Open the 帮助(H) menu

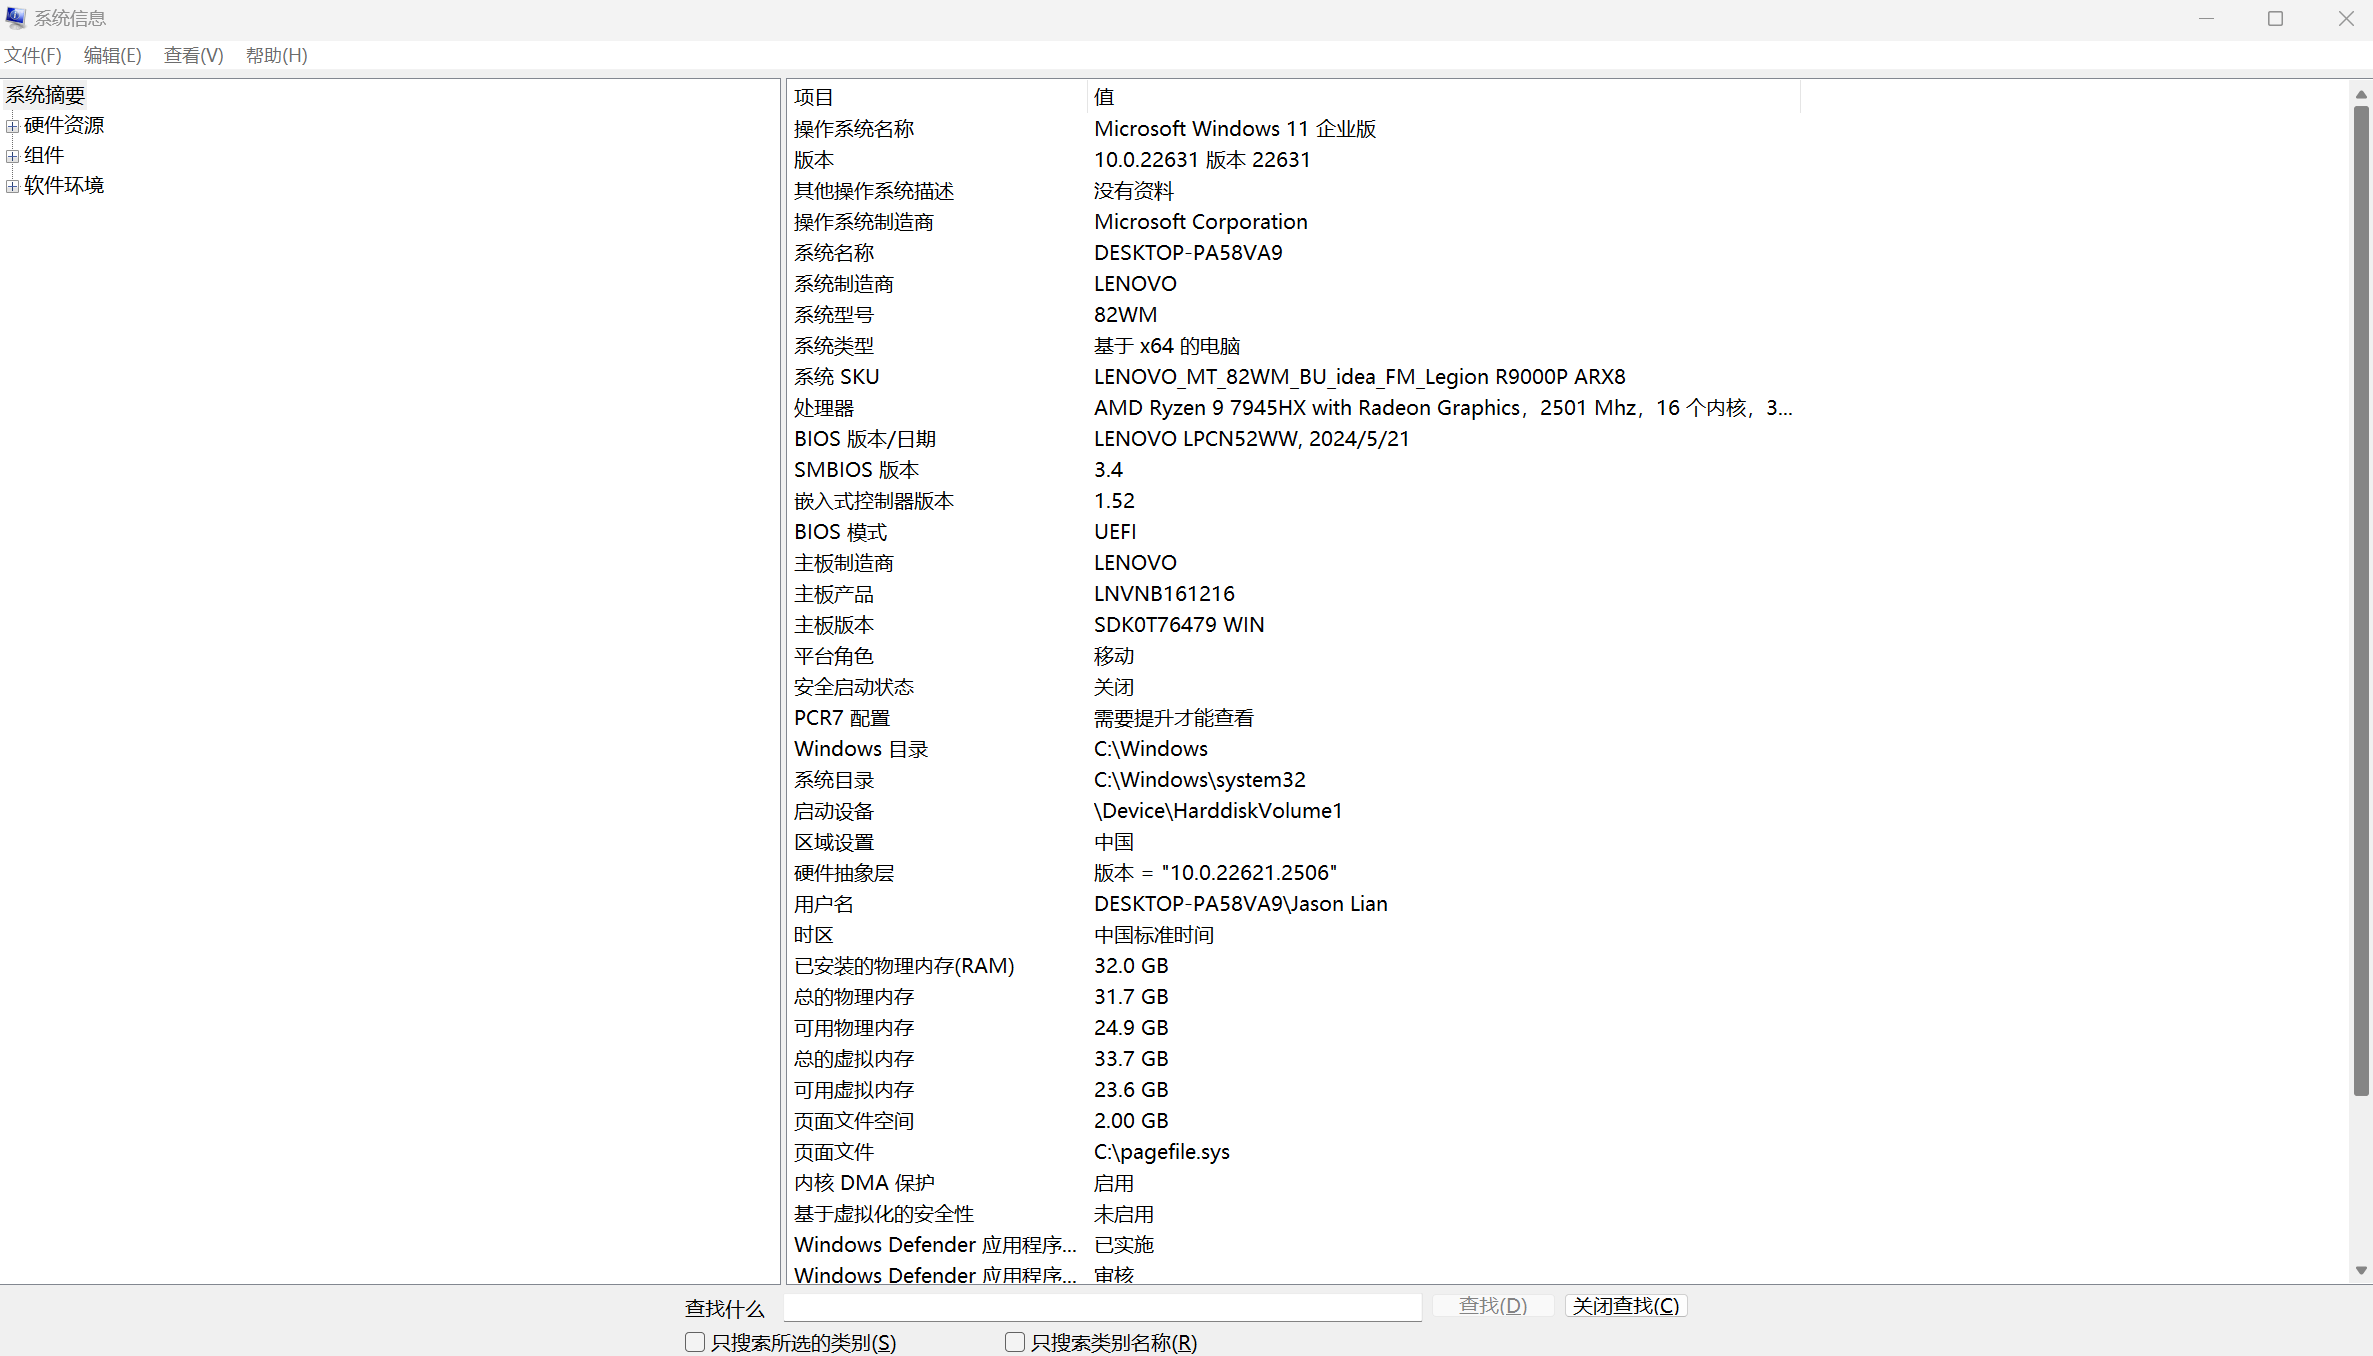[276, 56]
